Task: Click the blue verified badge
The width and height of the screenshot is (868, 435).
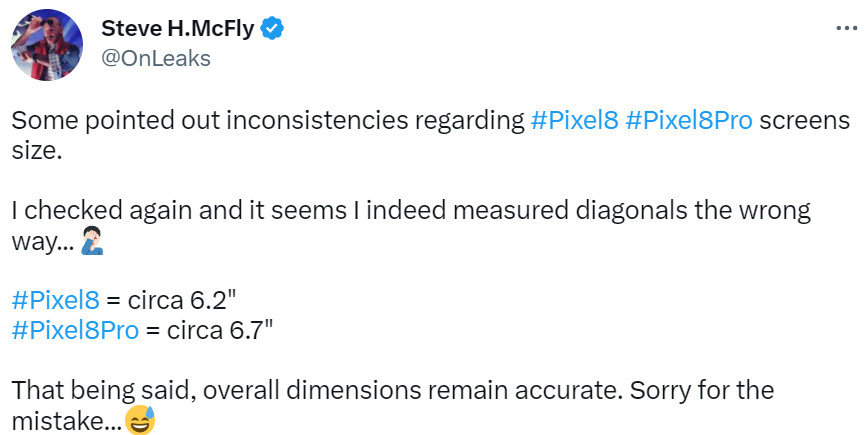Action: 272,29
